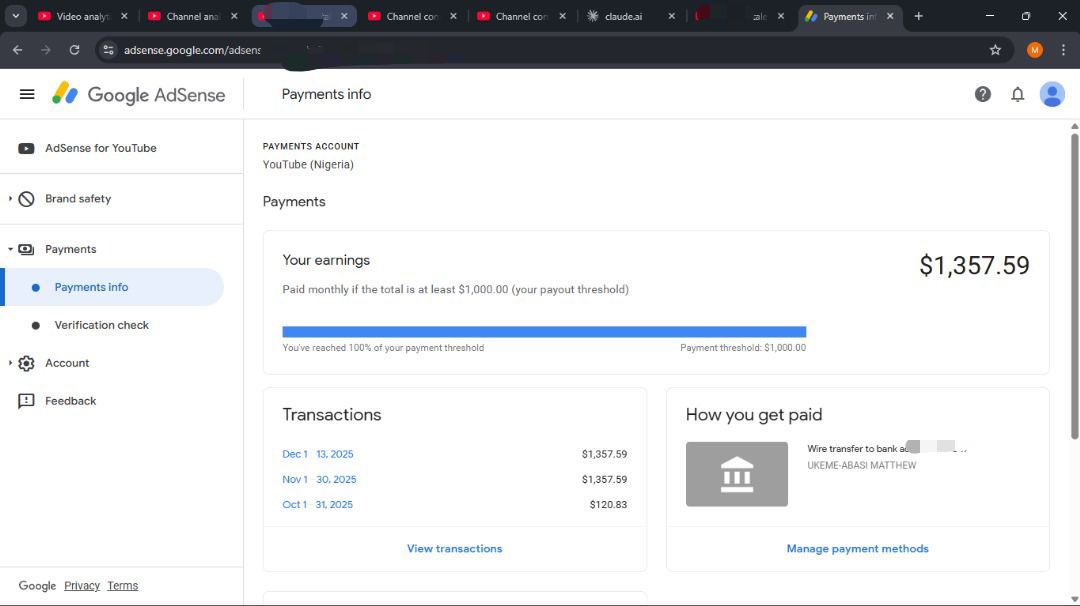Click the Feedback speech bubble icon
The height and width of the screenshot is (606, 1080).
(26, 401)
